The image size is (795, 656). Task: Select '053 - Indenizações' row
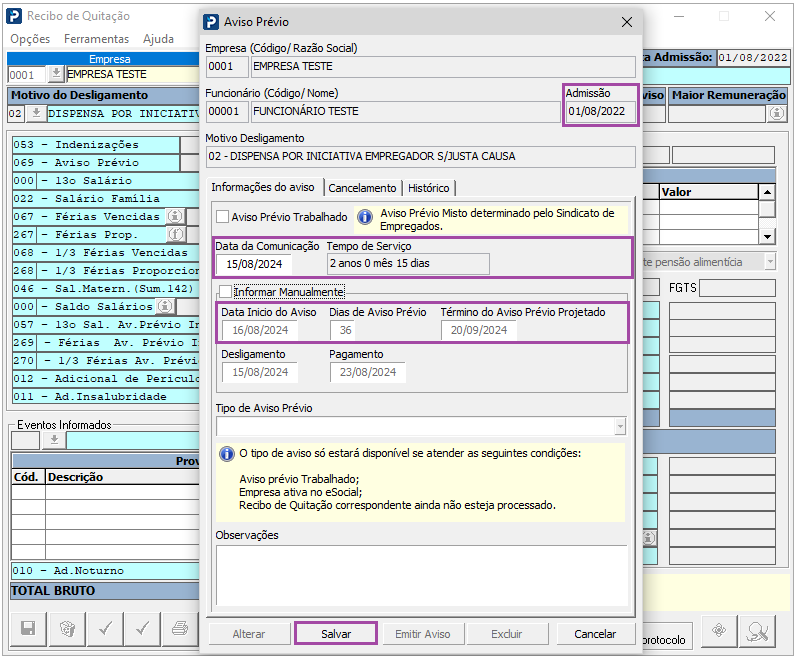click(96, 145)
